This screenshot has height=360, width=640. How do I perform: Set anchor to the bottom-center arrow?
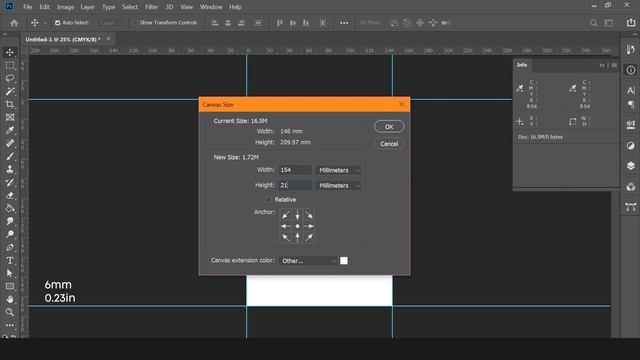pos(298,237)
